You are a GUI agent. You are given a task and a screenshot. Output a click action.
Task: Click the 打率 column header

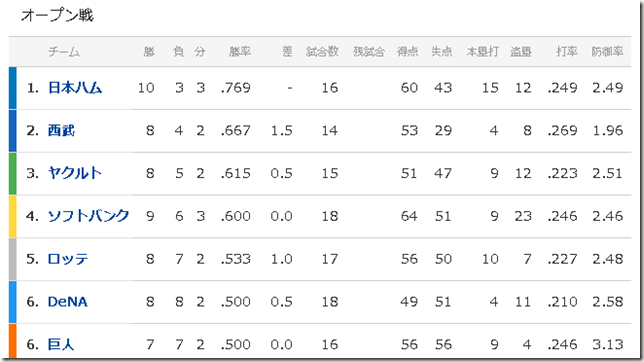567,51
